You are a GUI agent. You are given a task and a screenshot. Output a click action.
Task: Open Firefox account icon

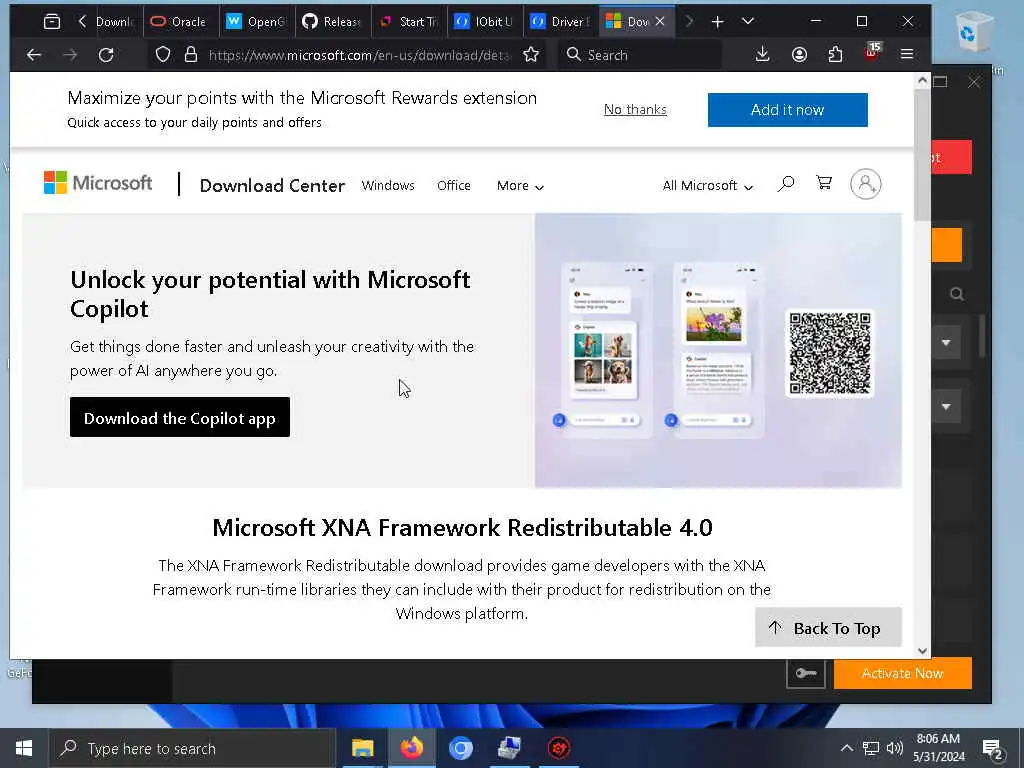(799, 55)
